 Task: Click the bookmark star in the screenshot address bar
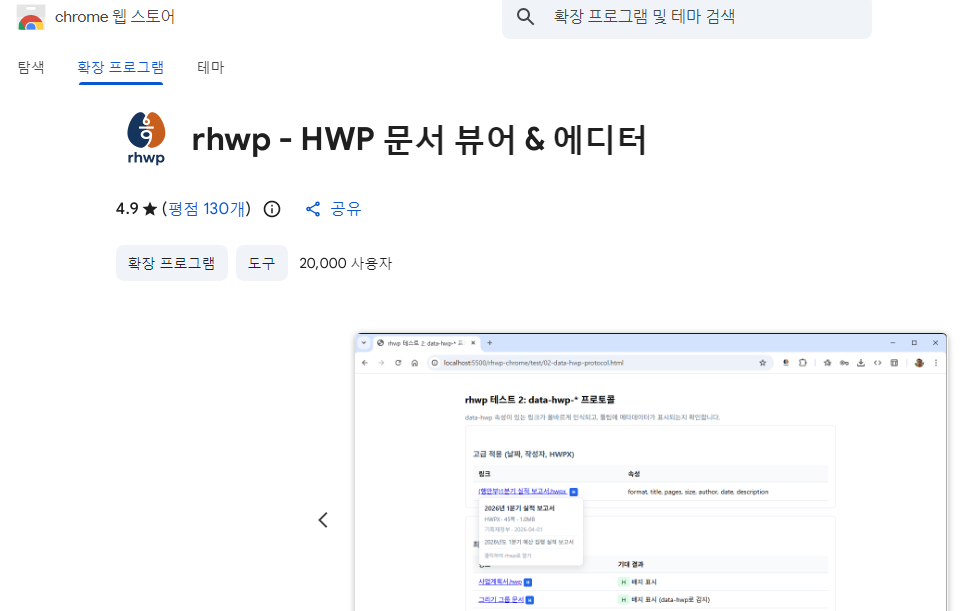pos(763,363)
